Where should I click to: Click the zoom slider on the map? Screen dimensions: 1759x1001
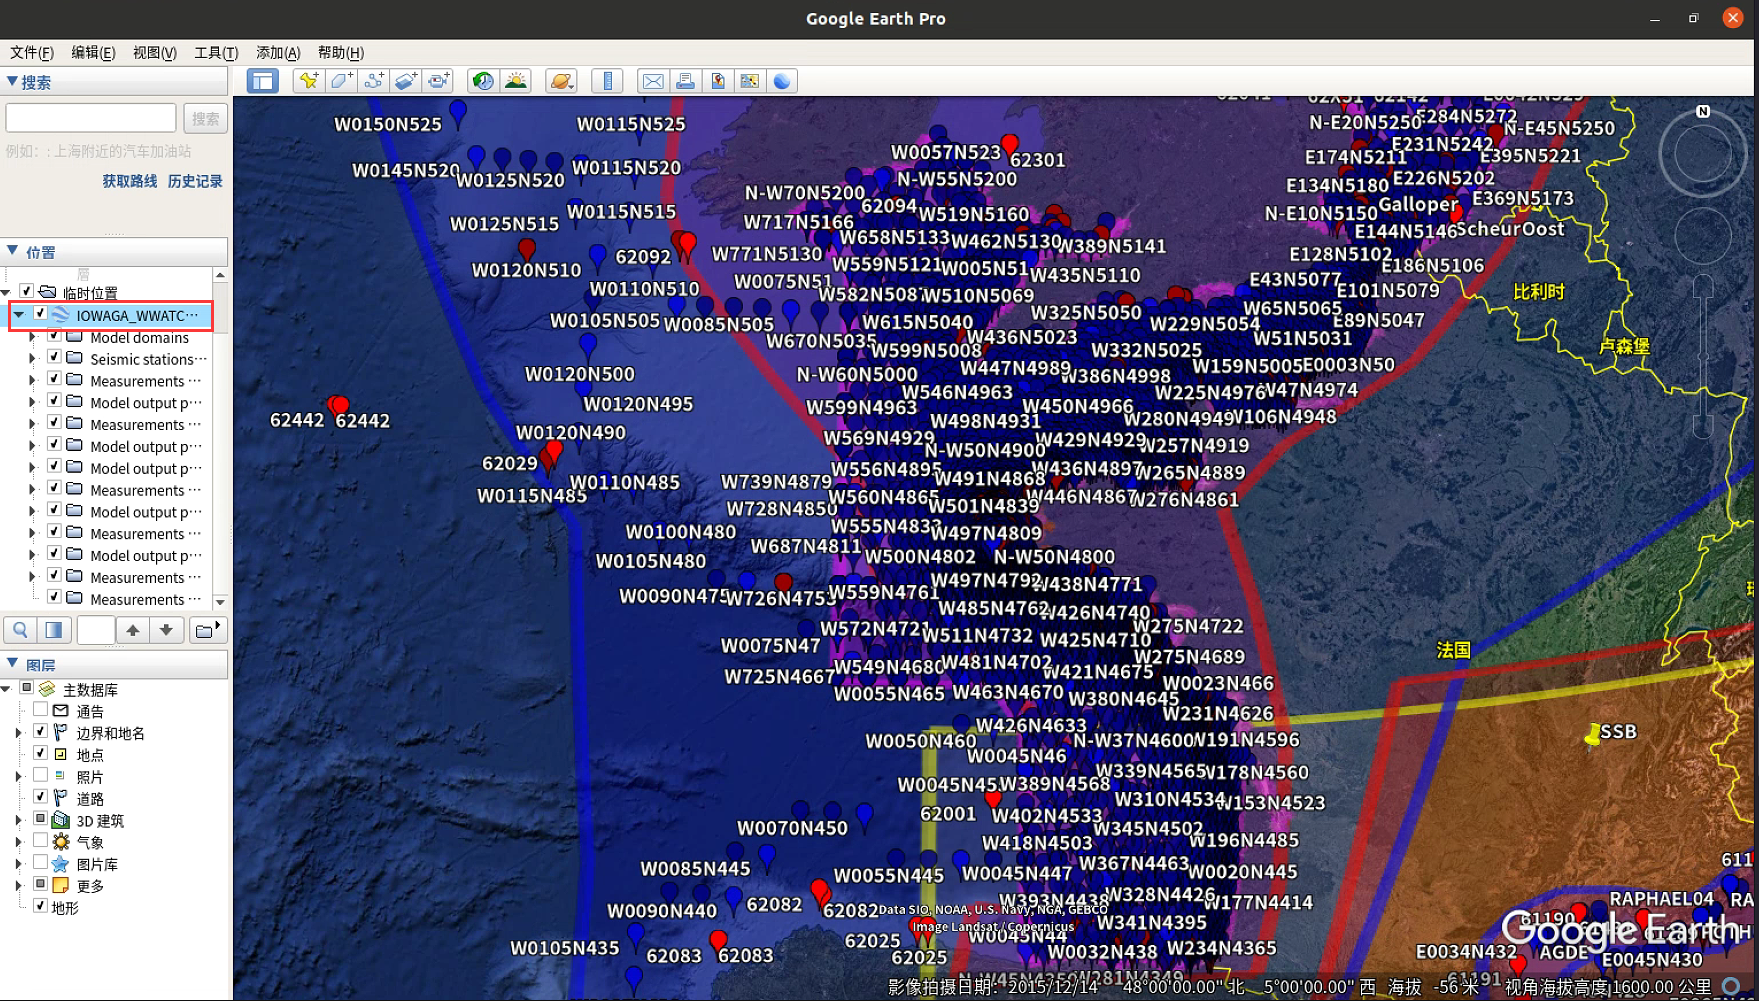coord(1703,357)
